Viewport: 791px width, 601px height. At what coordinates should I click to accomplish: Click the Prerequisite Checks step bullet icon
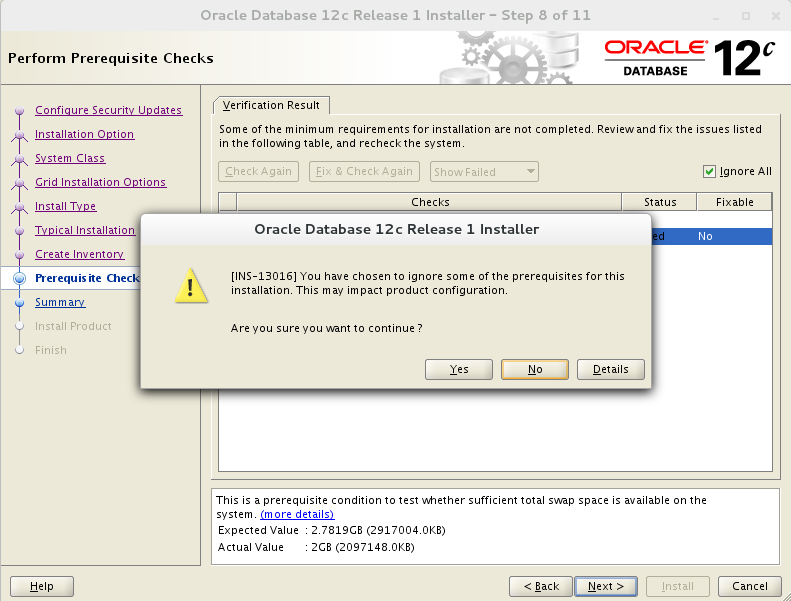pyautogui.click(x=20, y=279)
